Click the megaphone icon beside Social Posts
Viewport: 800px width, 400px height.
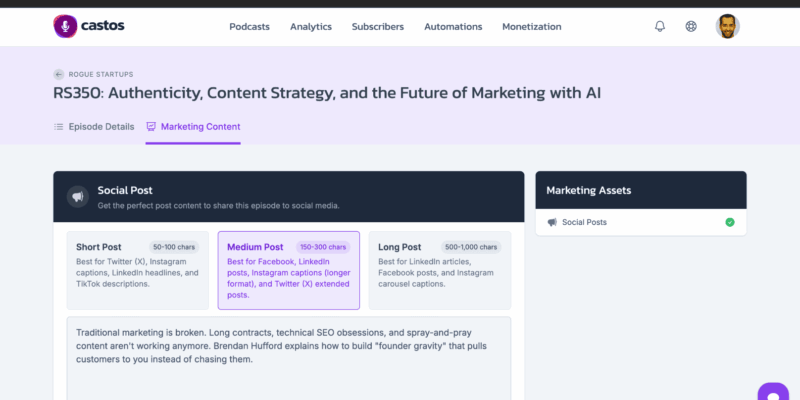click(552, 222)
